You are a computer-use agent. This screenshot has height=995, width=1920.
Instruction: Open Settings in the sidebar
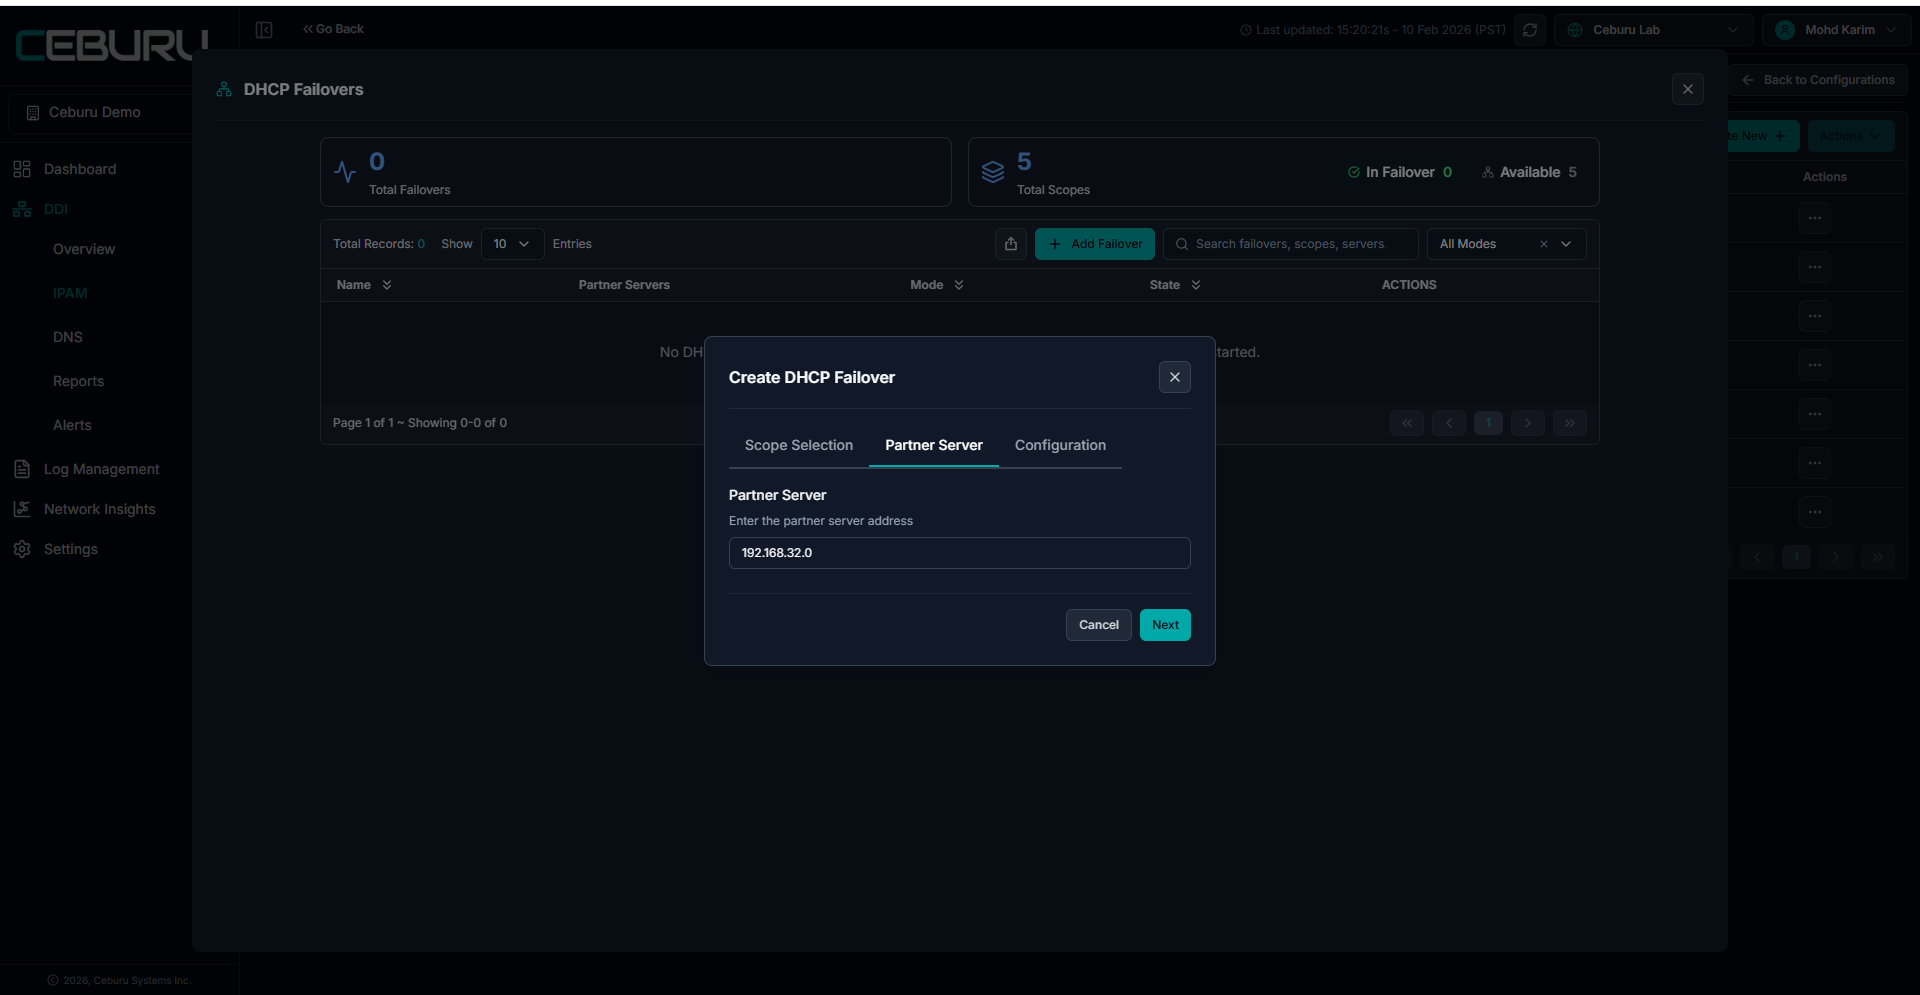click(x=70, y=549)
